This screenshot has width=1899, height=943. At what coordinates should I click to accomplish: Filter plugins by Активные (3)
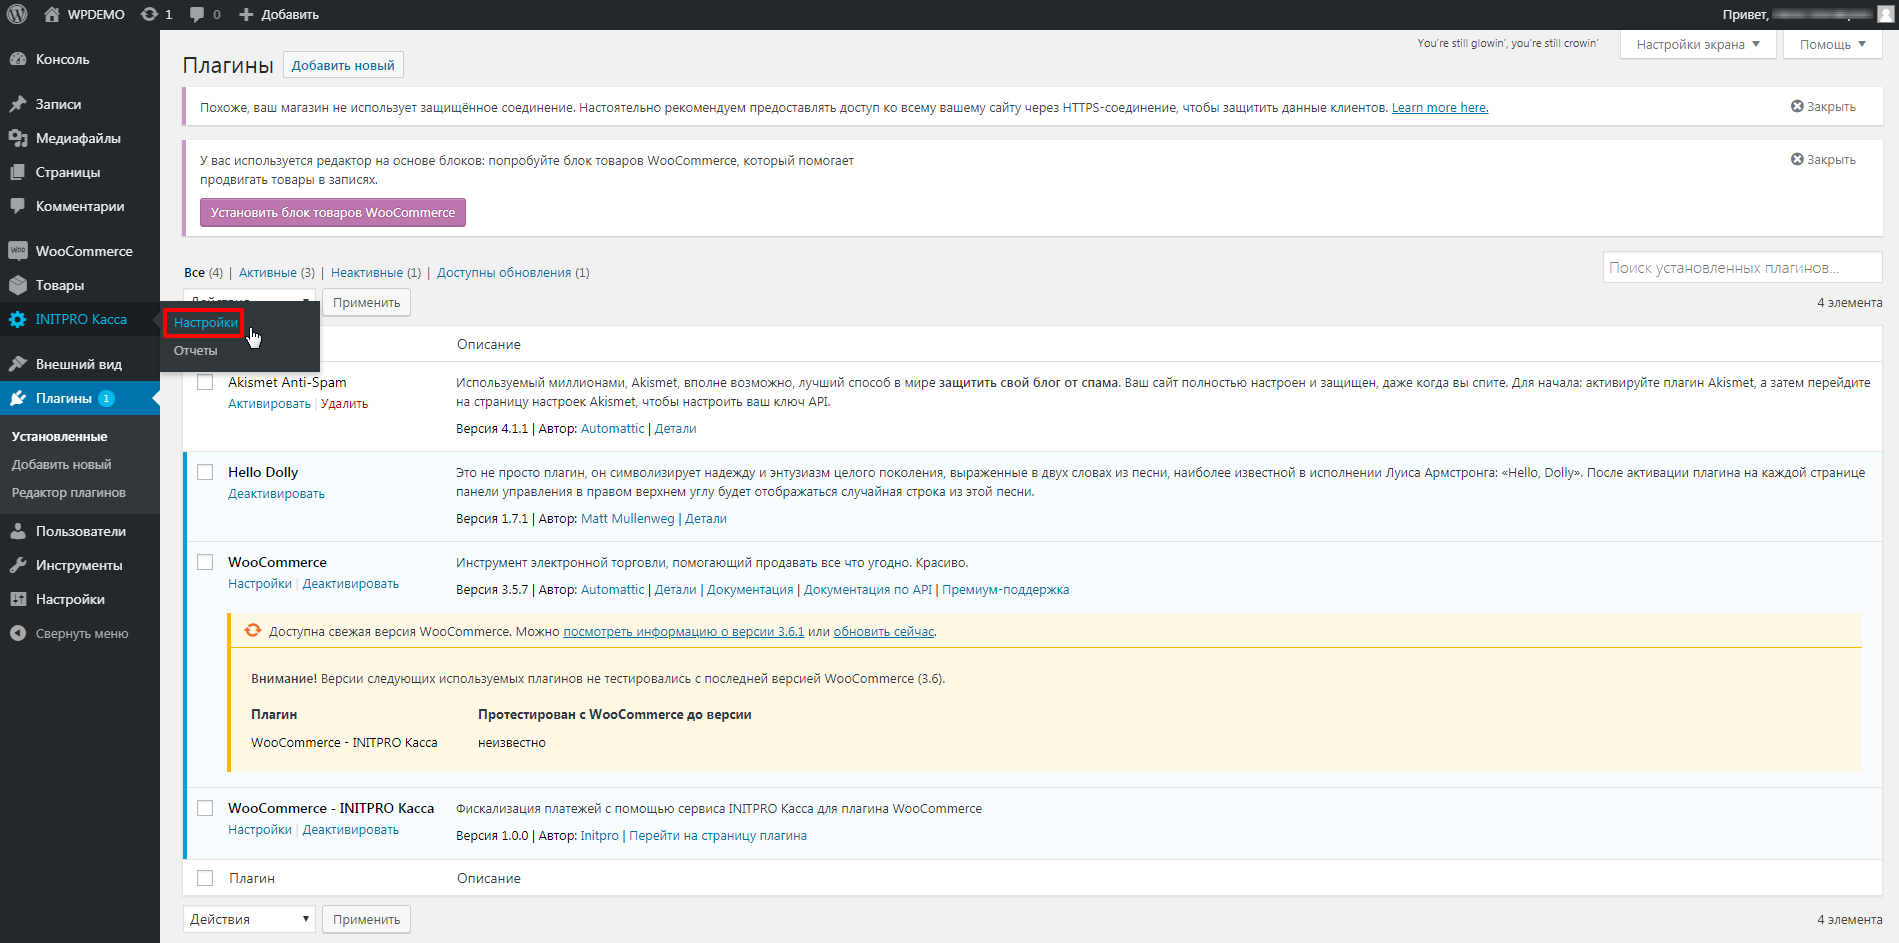[x=277, y=272]
